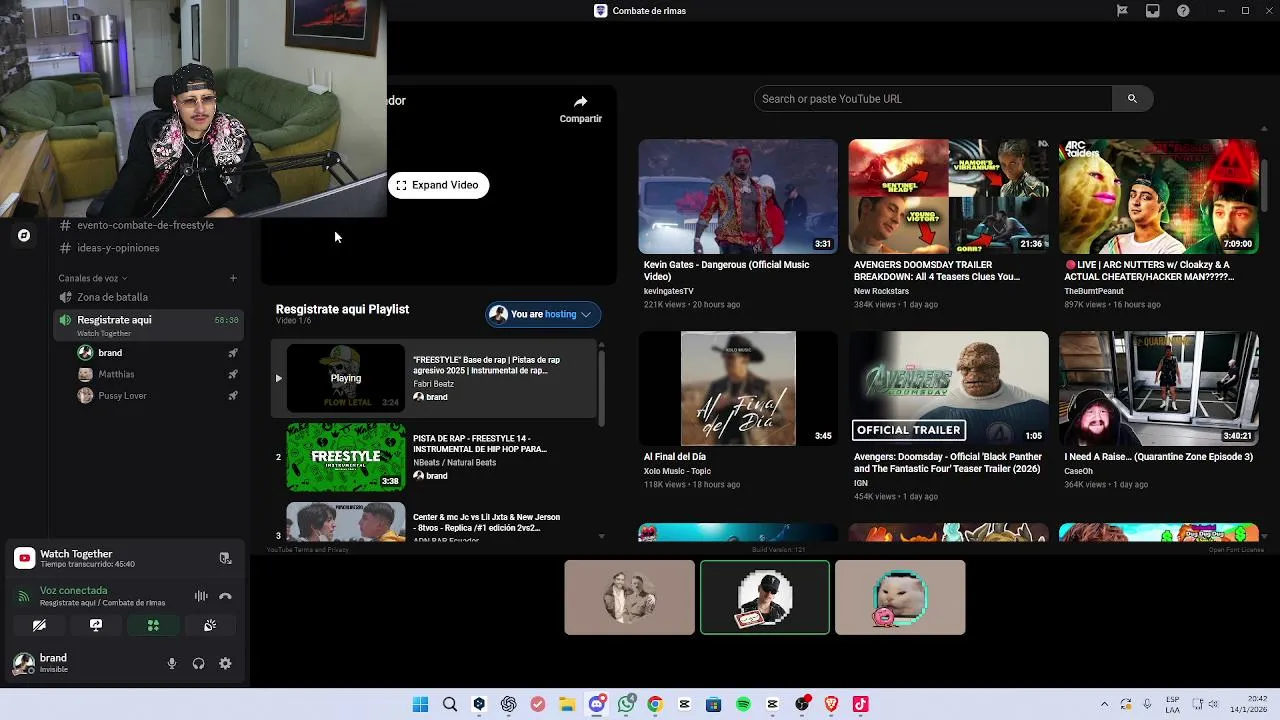Open Discord help question-mark icon
The width and height of the screenshot is (1280, 720).
pos(1184,11)
